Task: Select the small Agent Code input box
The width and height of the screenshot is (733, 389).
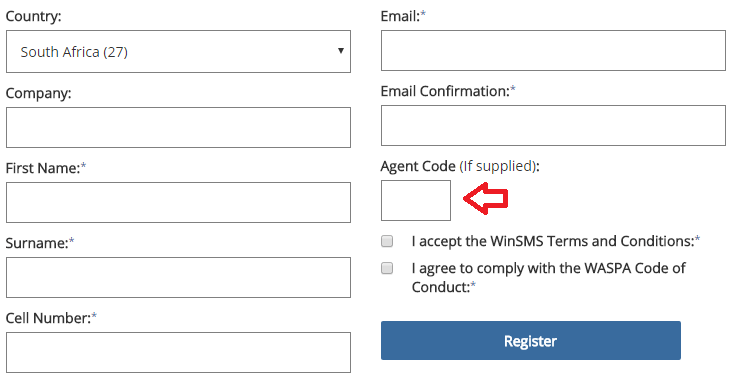Action: 416,201
